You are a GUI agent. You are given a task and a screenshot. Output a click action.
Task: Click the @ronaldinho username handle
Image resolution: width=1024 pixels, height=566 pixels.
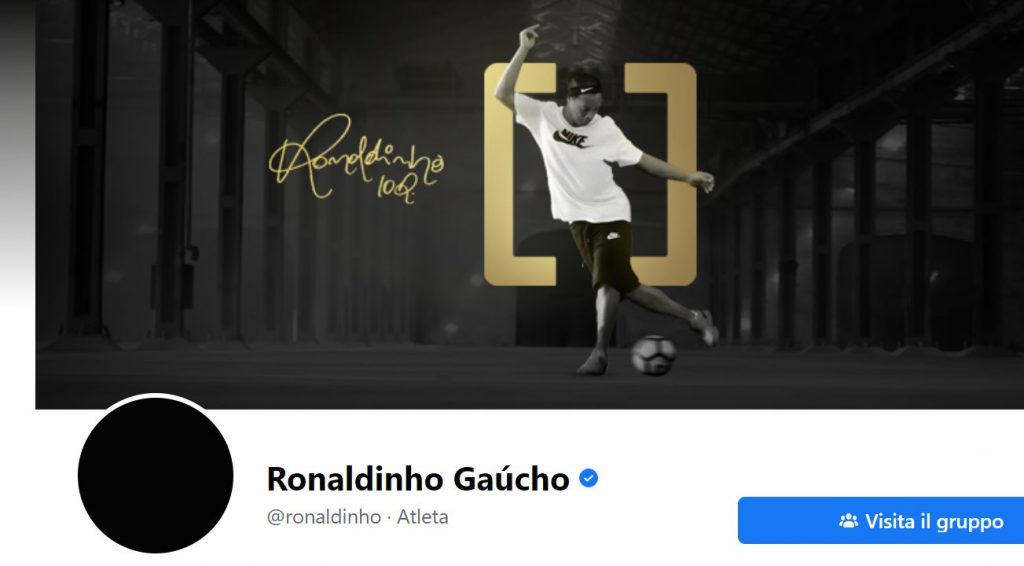[324, 517]
